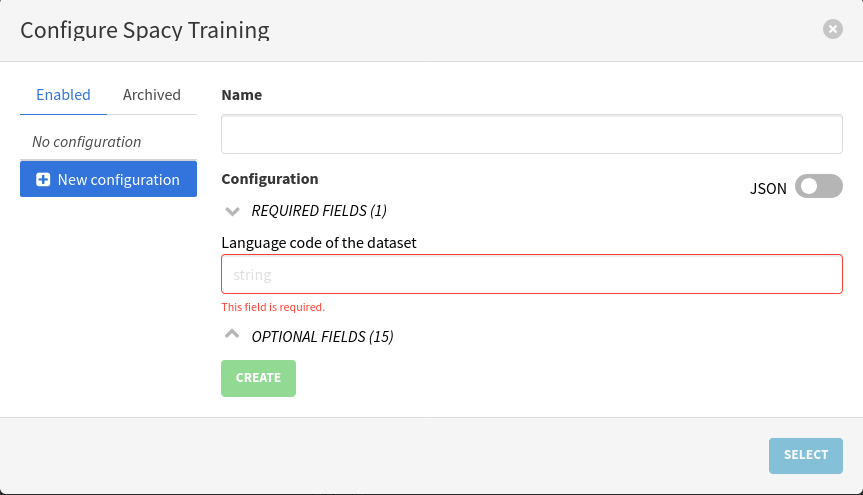Open the Archived tab

151,95
